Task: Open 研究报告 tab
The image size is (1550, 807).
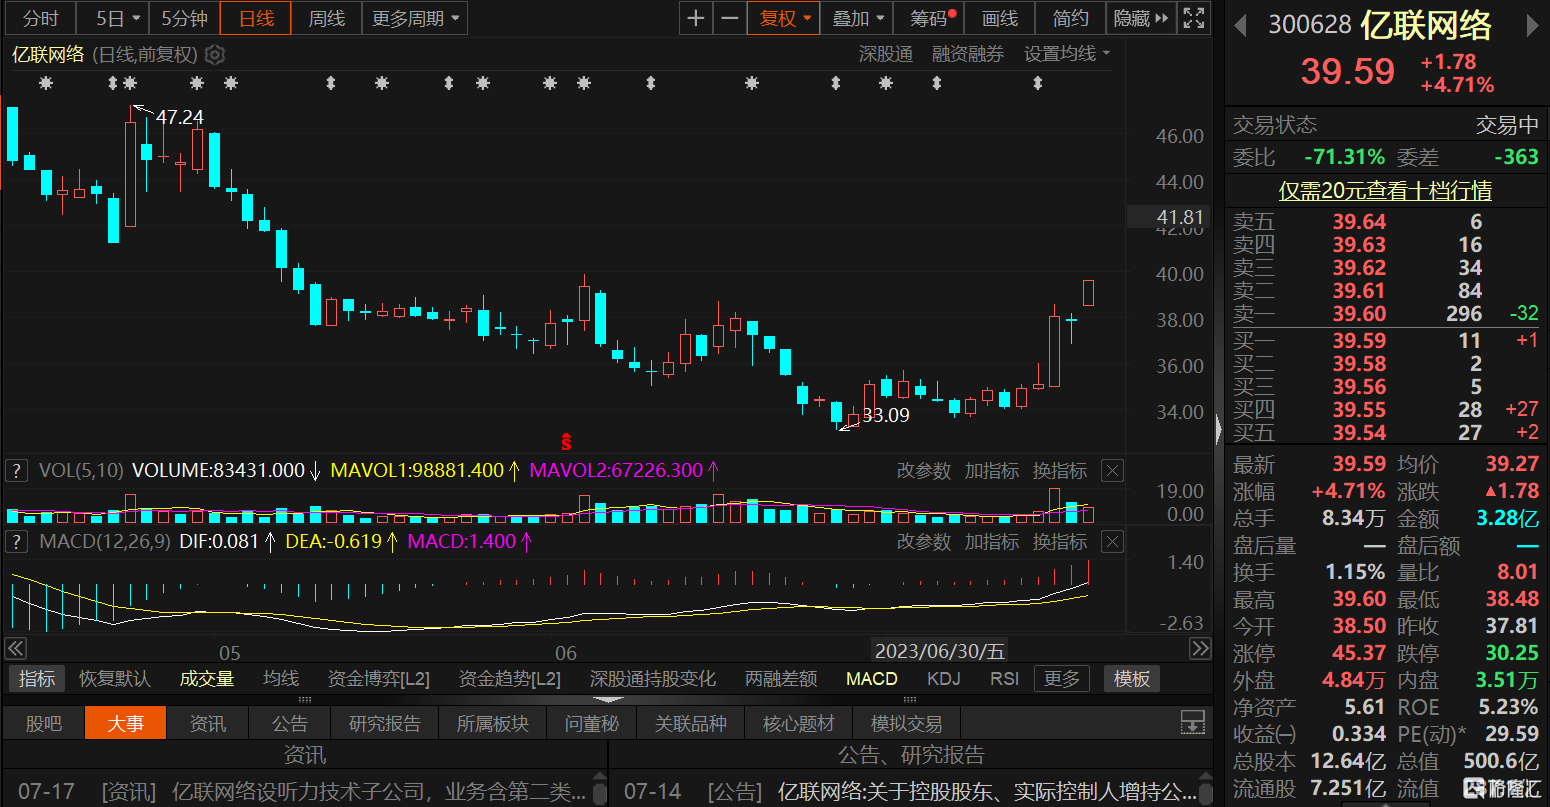Action: pyautogui.click(x=385, y=723)
